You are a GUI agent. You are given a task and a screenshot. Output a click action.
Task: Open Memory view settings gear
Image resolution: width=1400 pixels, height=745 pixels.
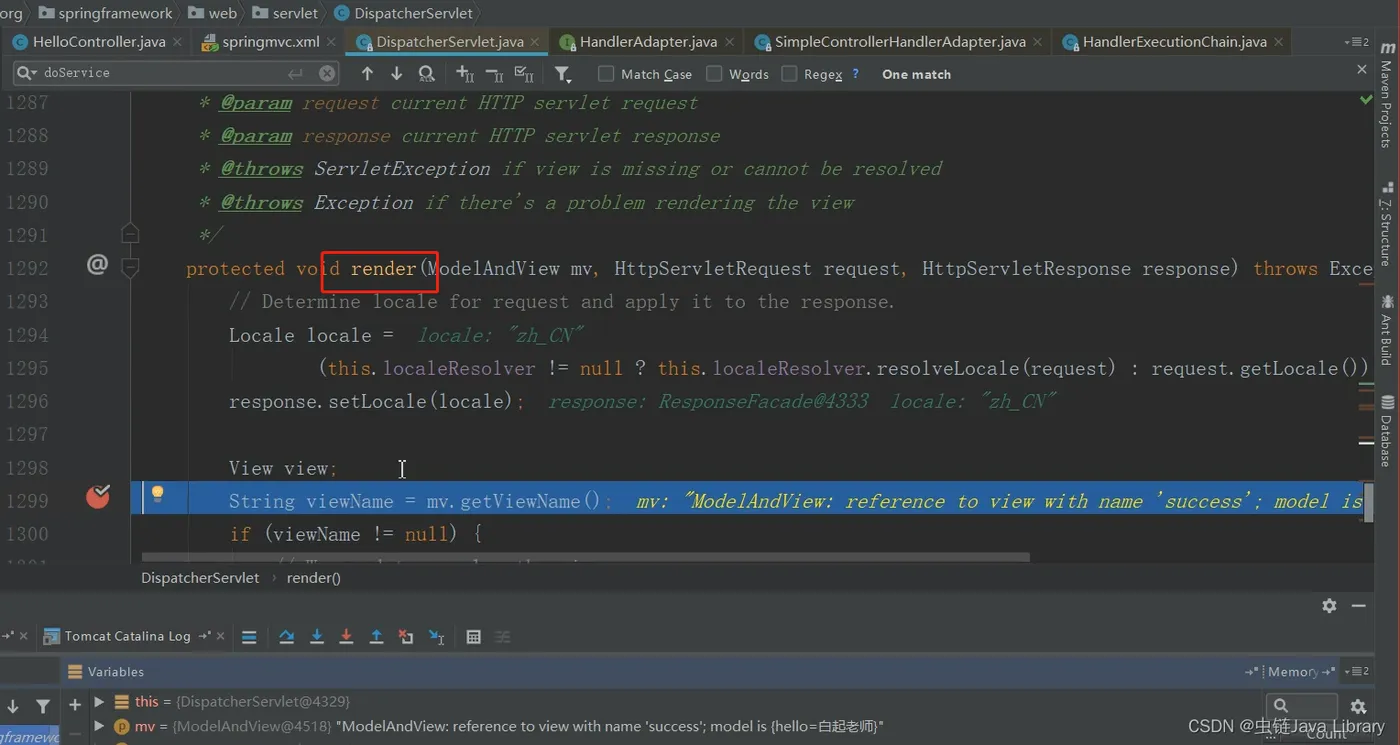click(x=1358, y=706)
